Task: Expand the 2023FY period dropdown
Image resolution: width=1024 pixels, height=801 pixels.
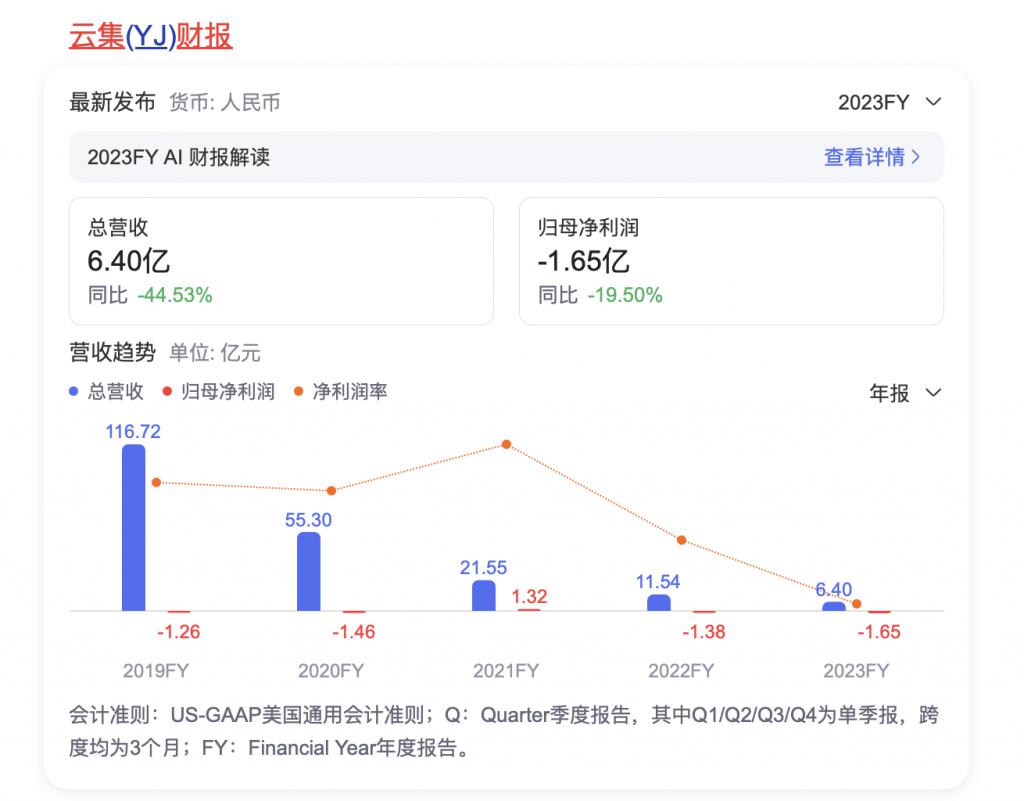Action: tap(889, 102)
